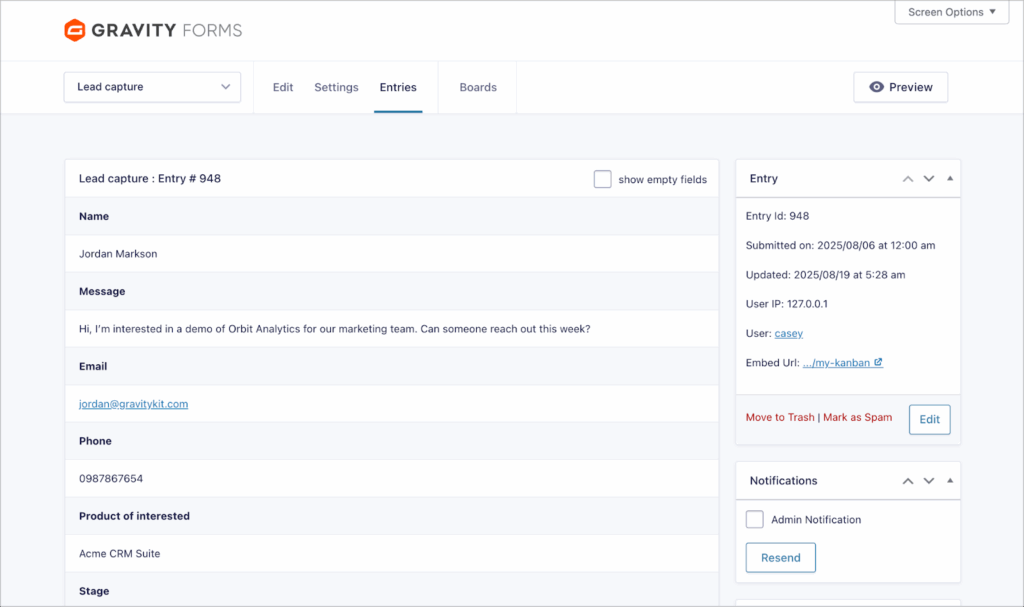Click the external link icon beside Embed Url

click(x=878, y=363)
